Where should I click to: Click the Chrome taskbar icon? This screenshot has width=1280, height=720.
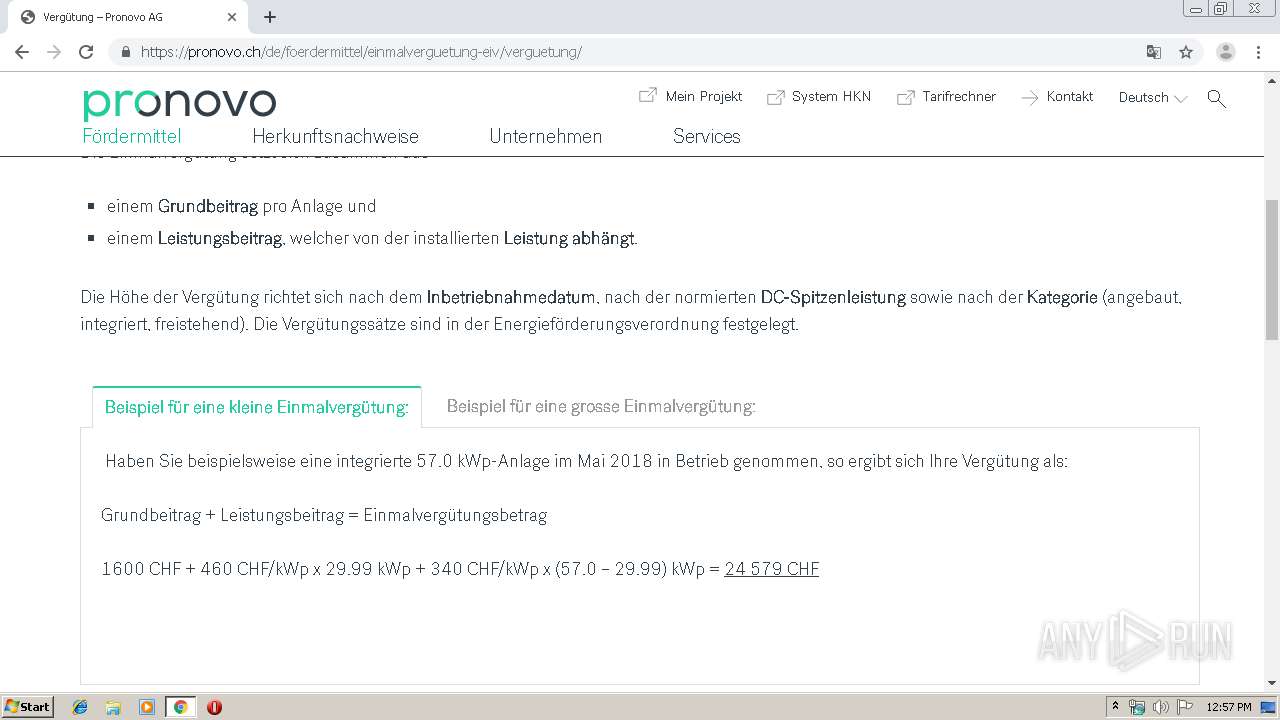point(180,707)
